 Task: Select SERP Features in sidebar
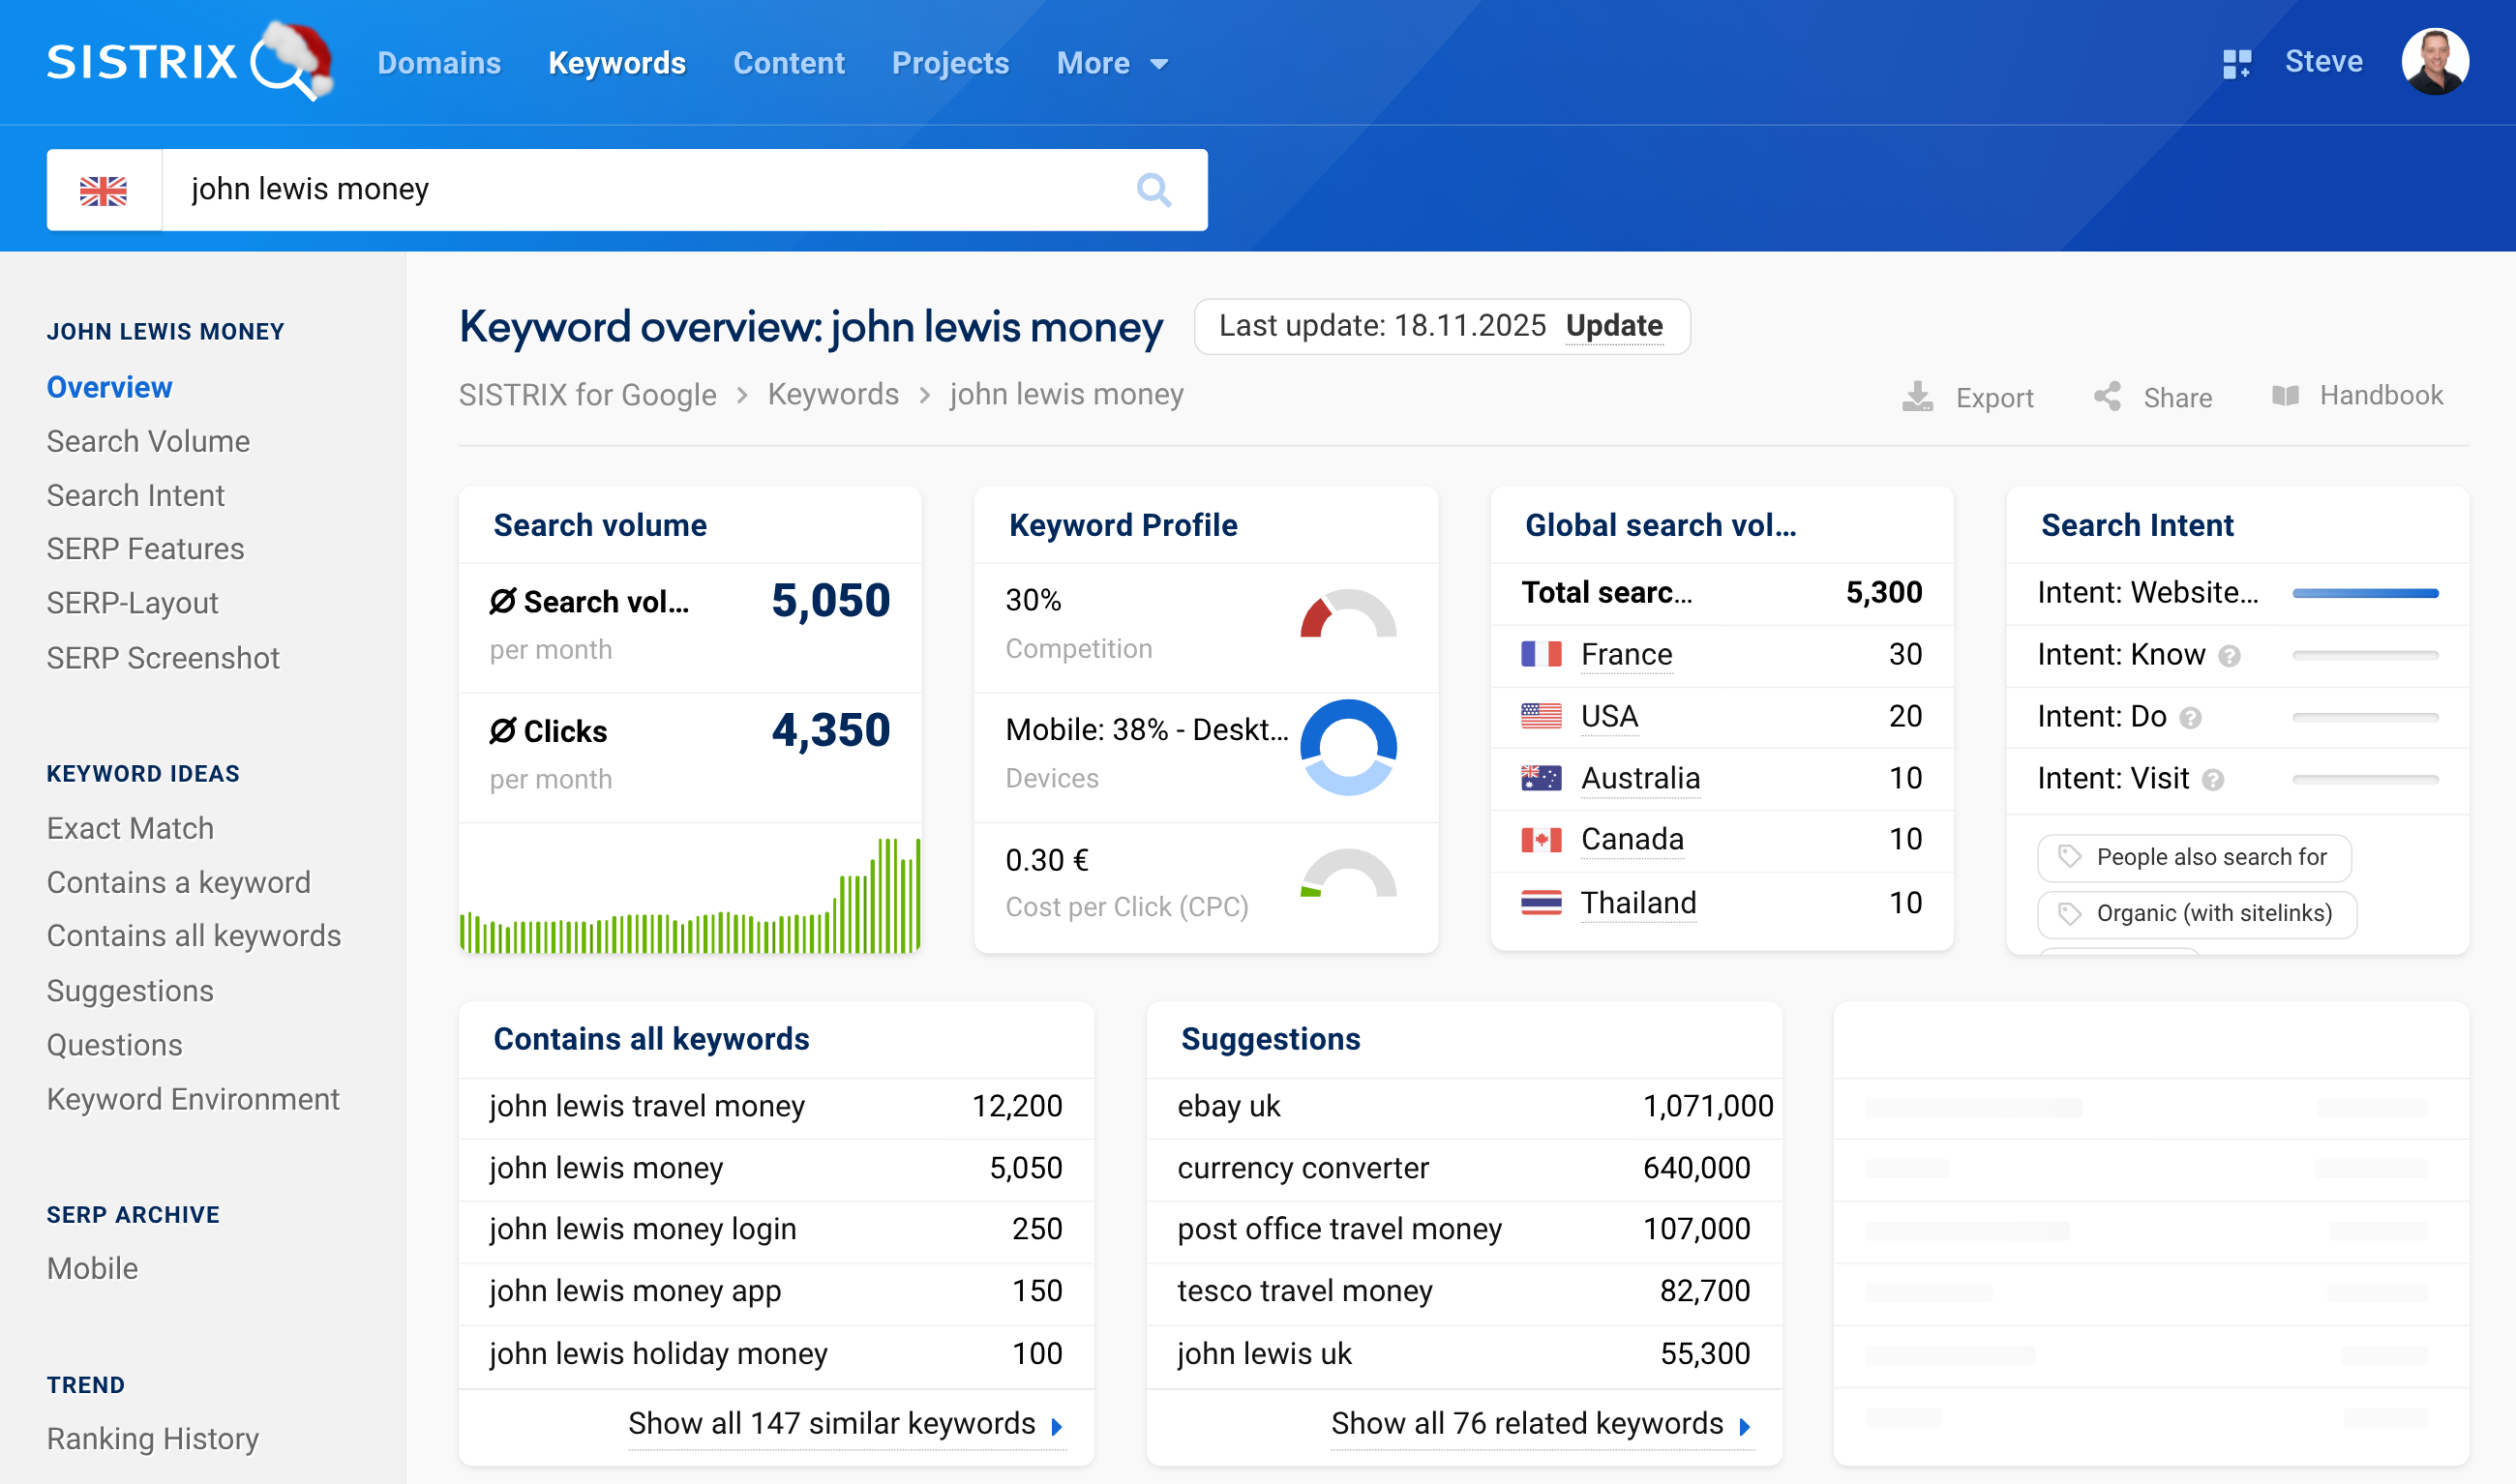145,549
